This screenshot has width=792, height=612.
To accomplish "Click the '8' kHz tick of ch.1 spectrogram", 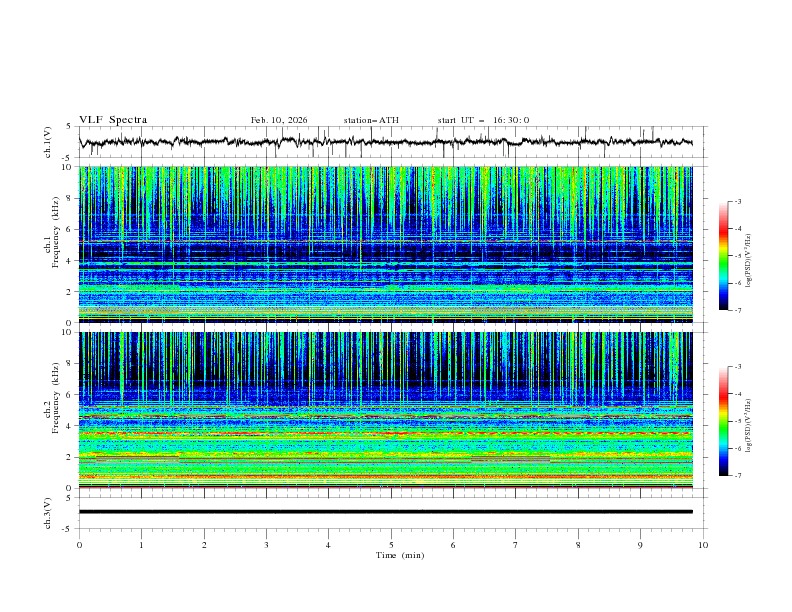I will tap(71, 198).
